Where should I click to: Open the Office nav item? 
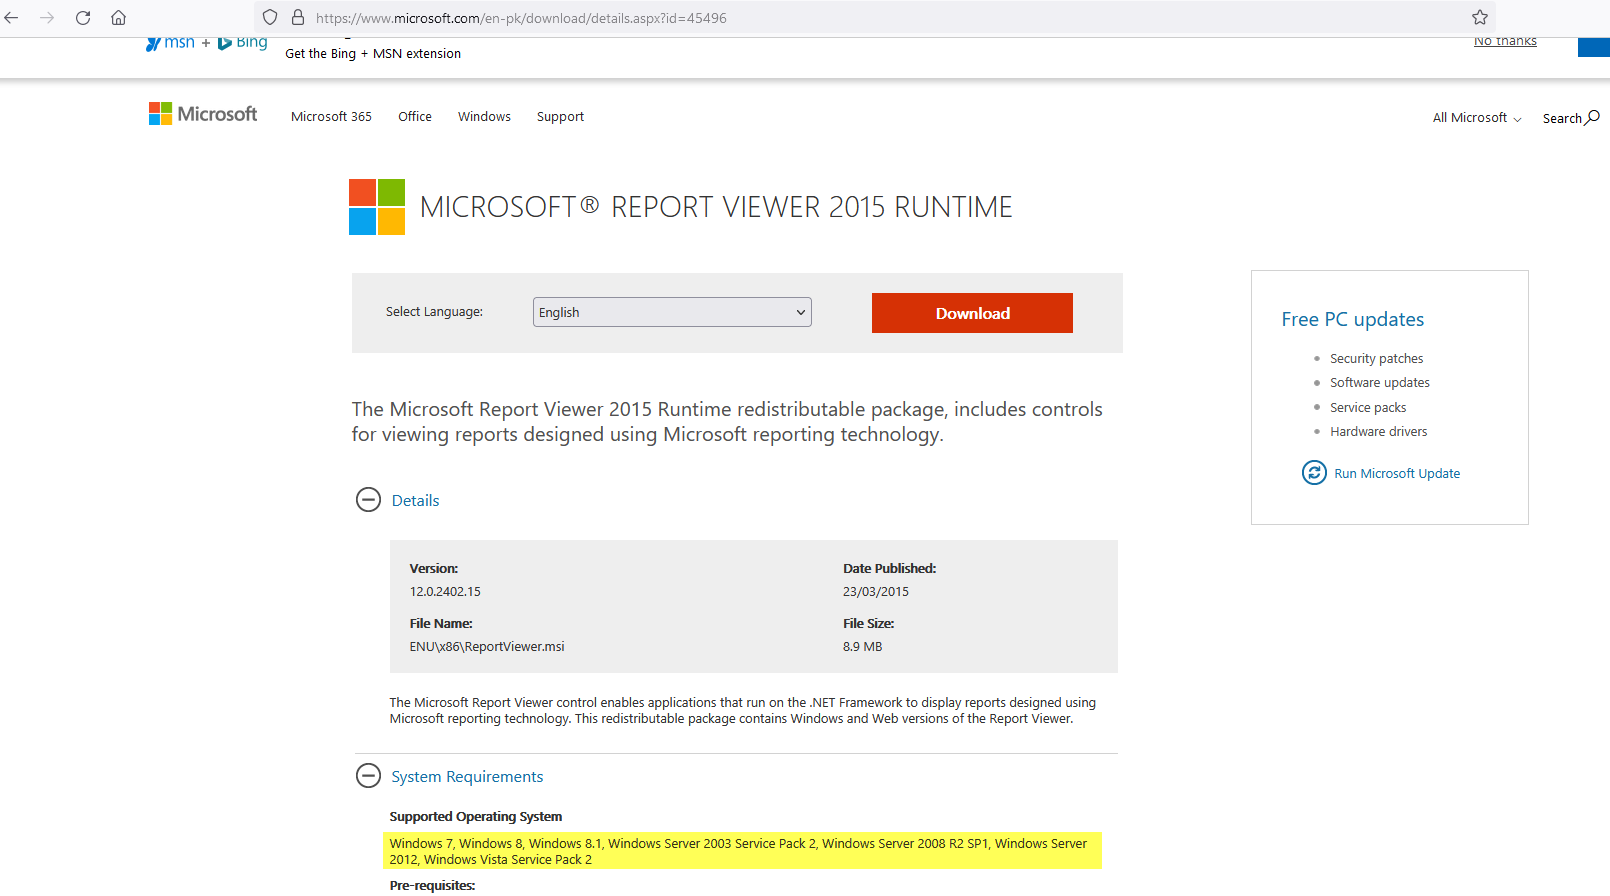pos(415,117)
